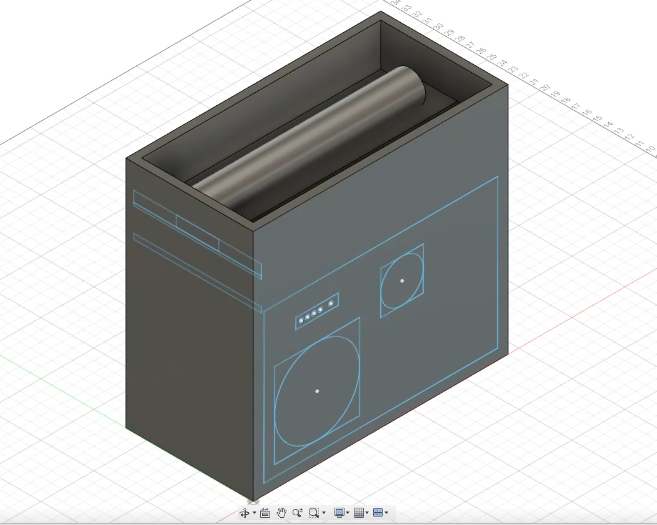Select the Orbit navigation tool

245,513
